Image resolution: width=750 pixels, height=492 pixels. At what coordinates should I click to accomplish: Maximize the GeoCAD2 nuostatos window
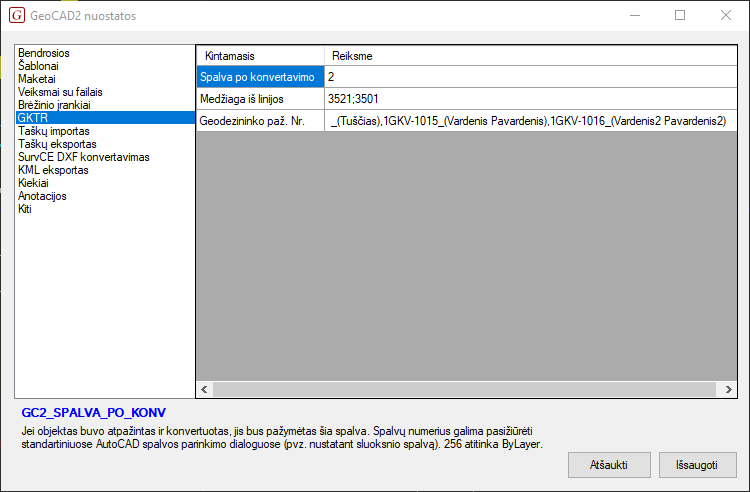(680, 15)
